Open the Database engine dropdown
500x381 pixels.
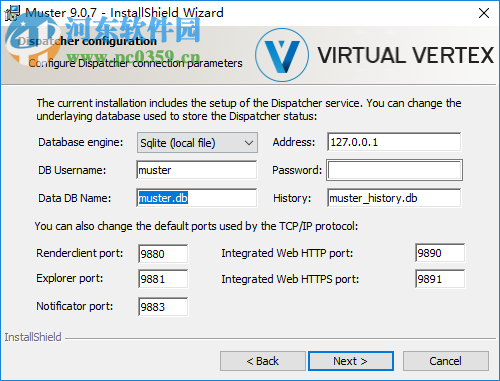click(x=197, y=143)
